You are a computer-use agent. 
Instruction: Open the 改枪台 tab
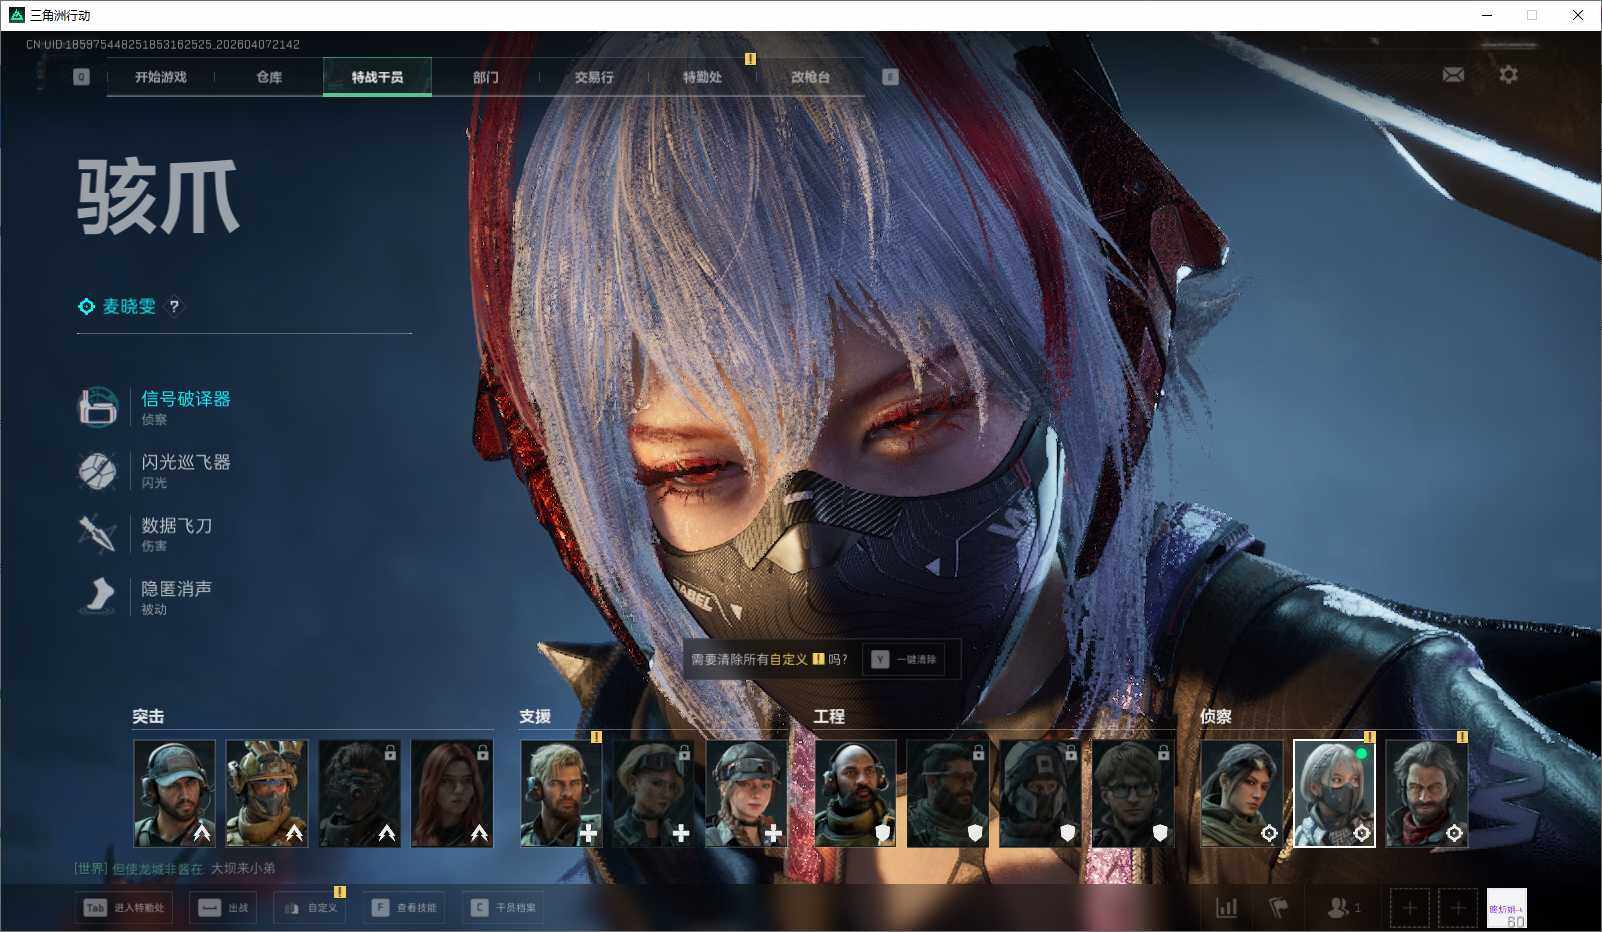(x=810, y=77)
